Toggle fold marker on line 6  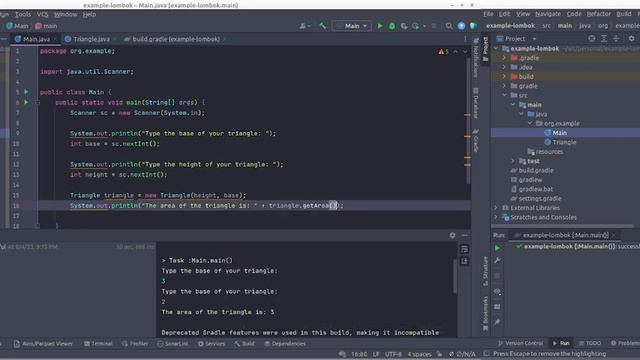click(x=37, y=102)
